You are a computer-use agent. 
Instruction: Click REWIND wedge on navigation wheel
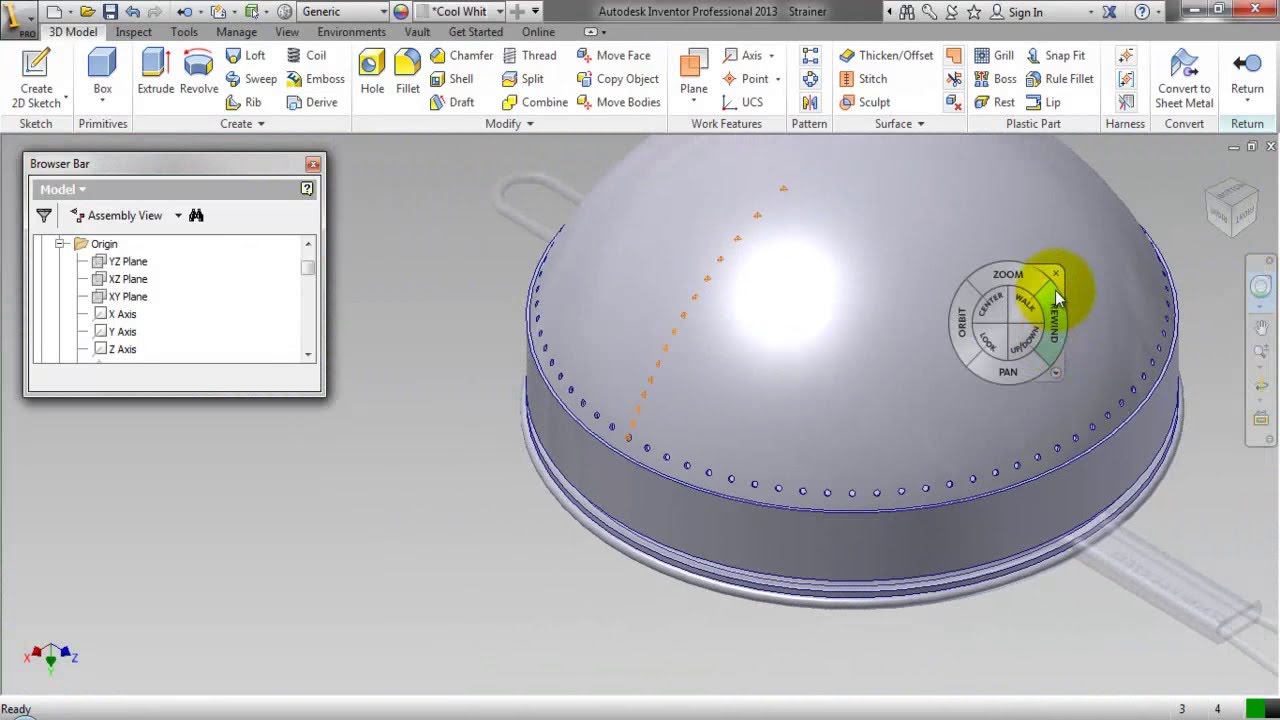[1053, 322]
